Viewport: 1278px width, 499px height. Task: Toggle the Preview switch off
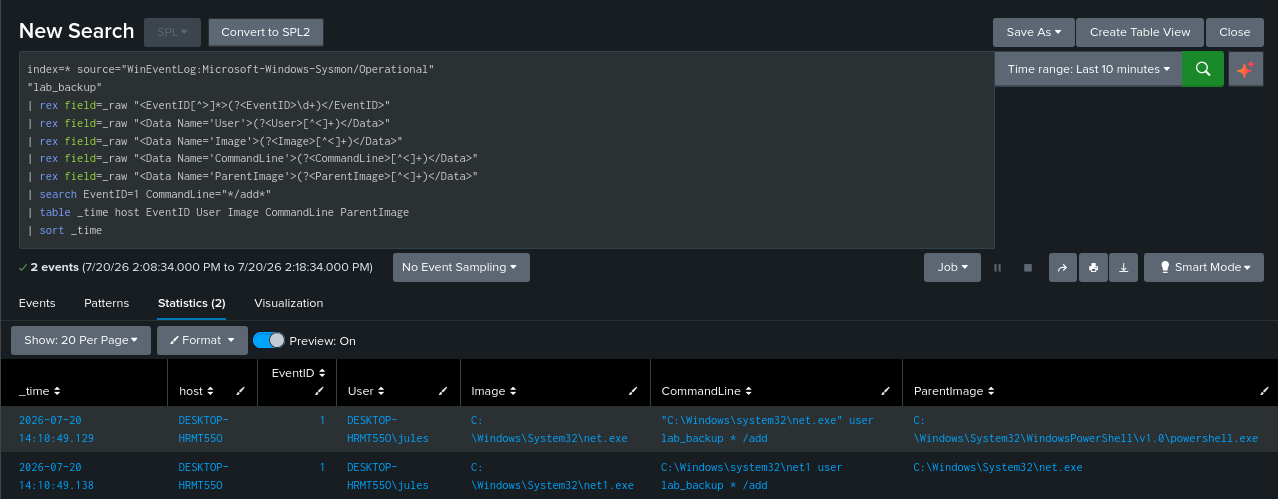tap(269, 340)
